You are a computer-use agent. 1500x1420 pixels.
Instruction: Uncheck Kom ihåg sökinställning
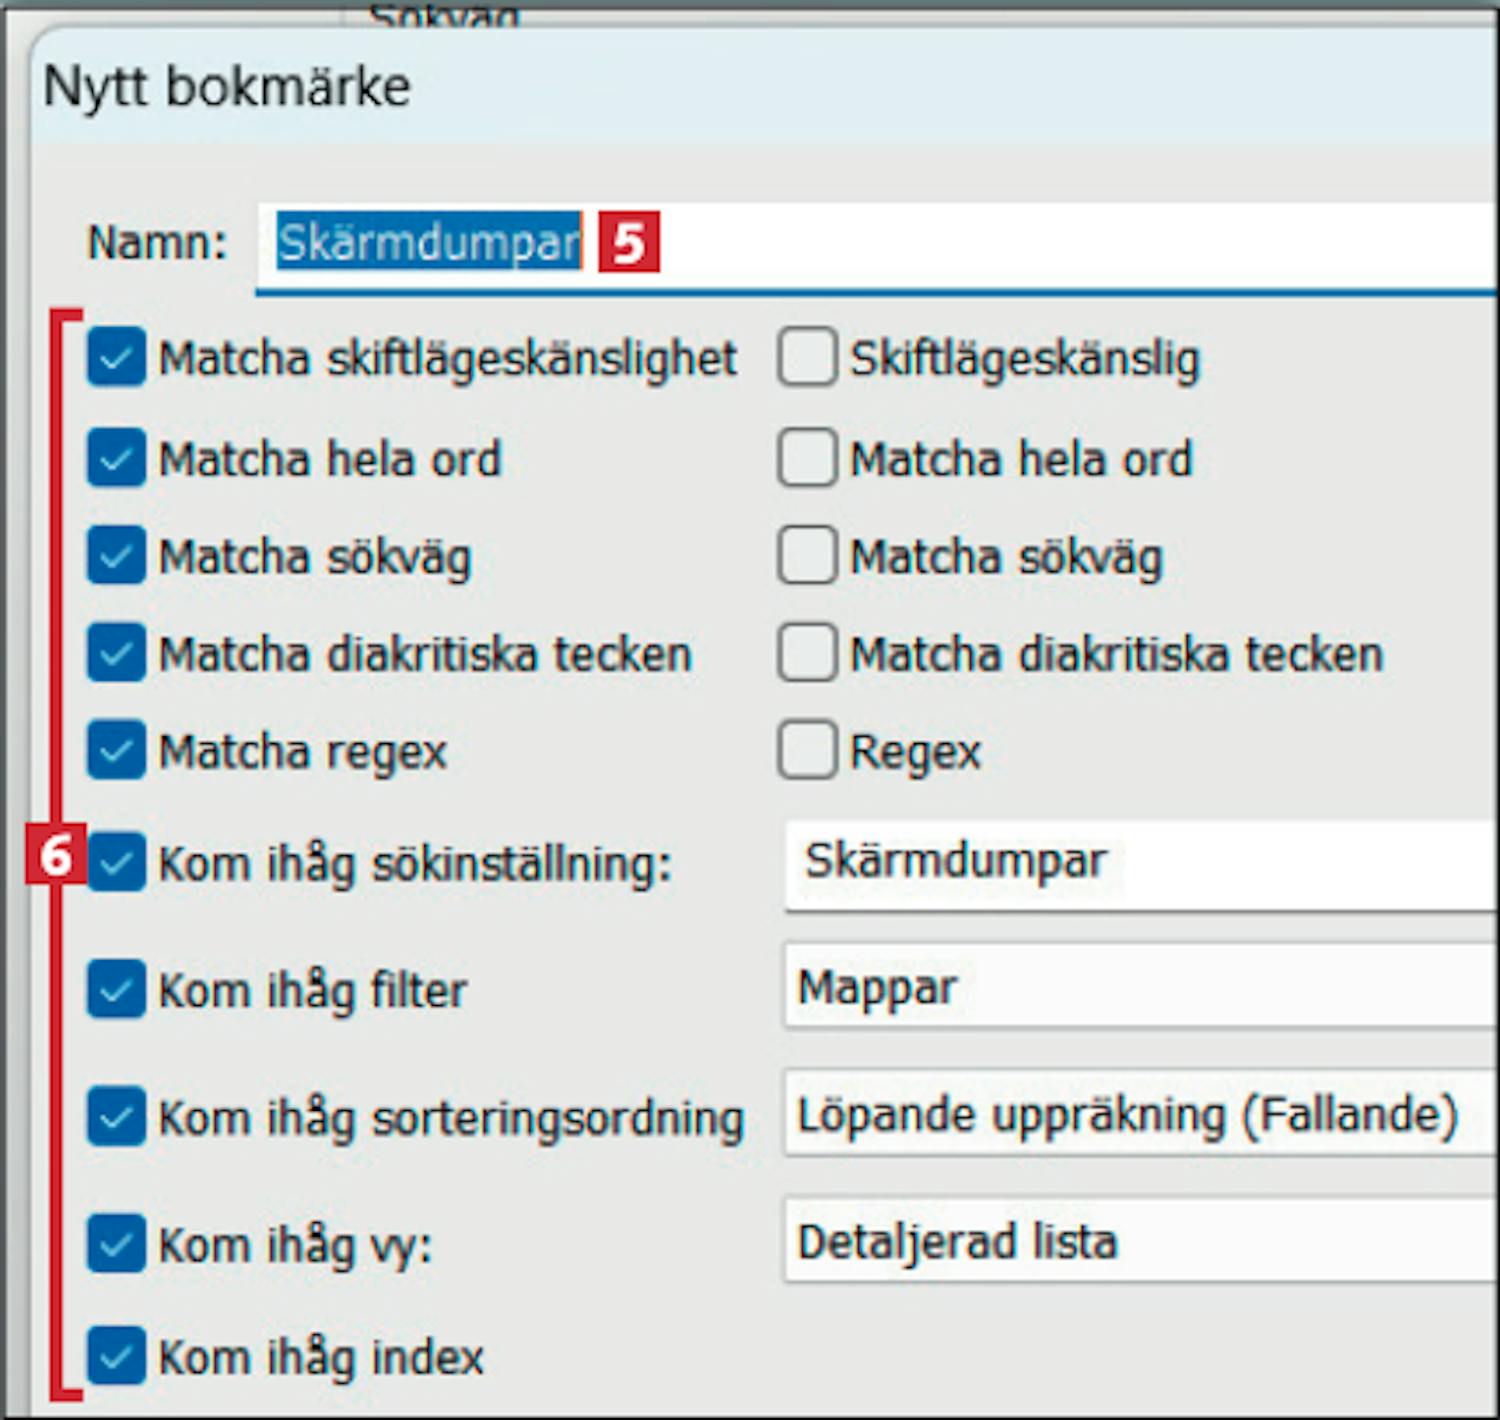(116, 862)
